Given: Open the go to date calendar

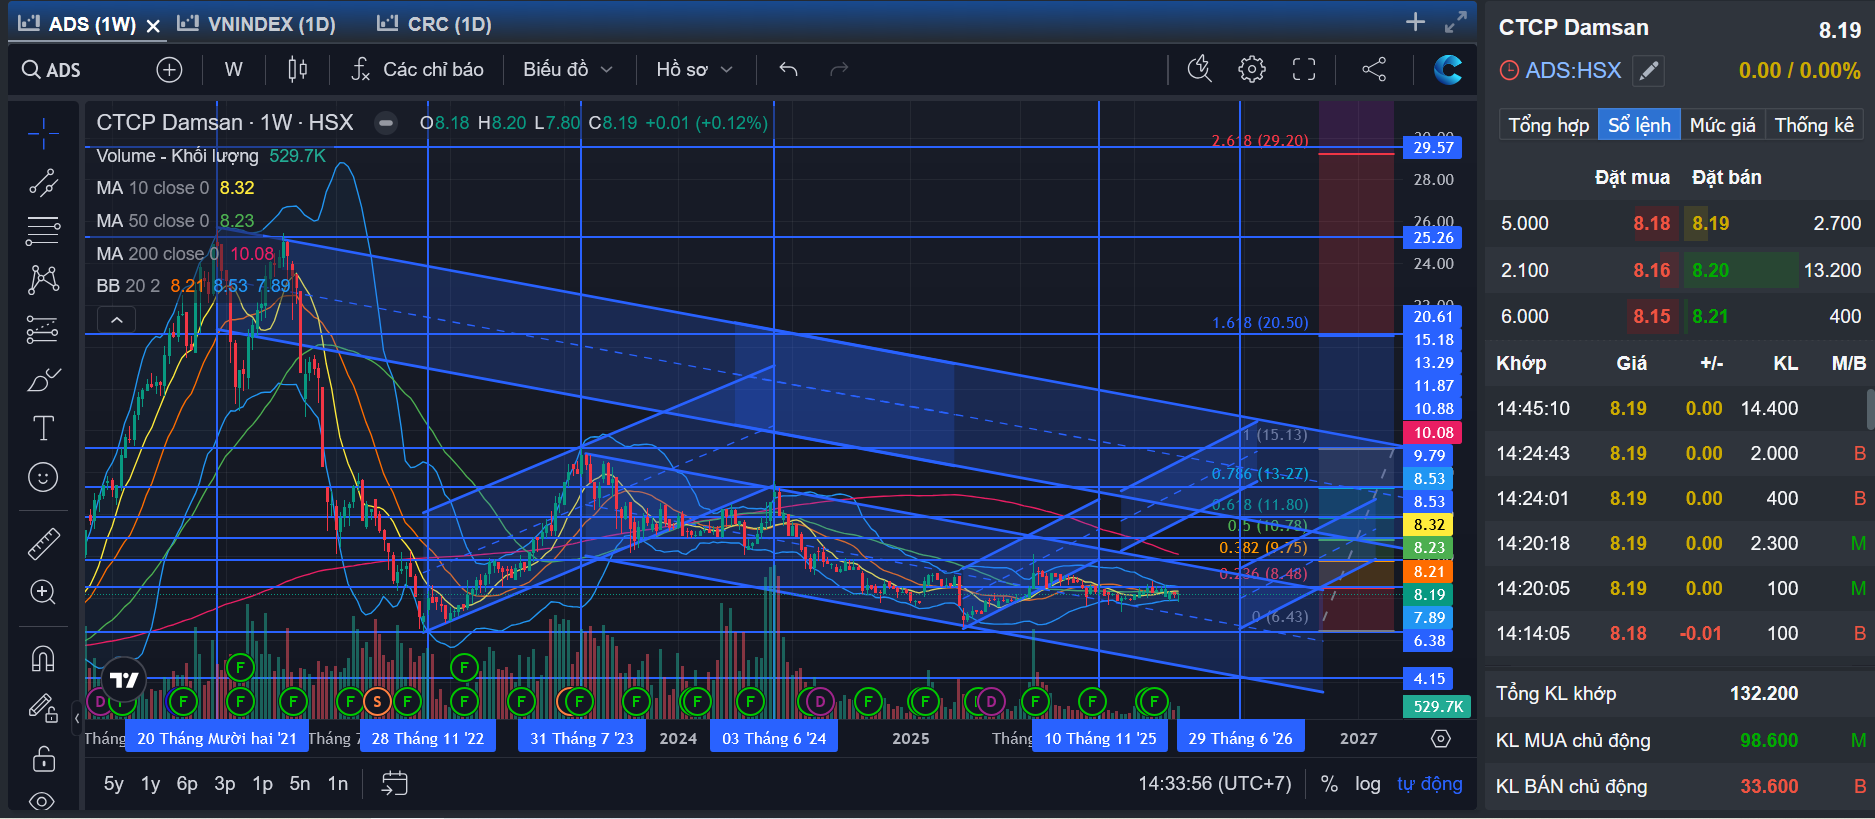Looking at the screenshot, I should [x=394, y=783].
